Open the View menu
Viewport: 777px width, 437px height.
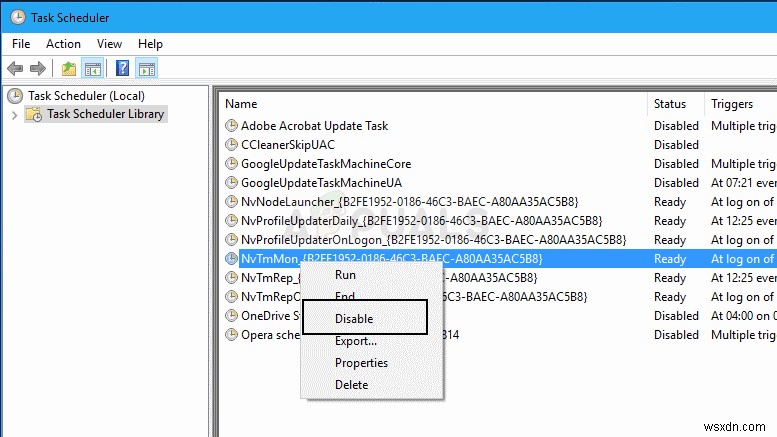pos(110,44)
